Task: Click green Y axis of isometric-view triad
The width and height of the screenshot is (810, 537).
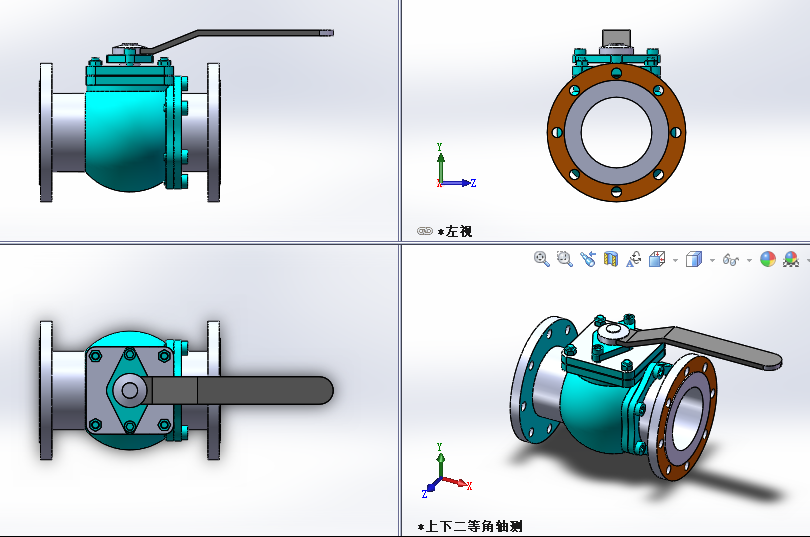Action: (440, 464)
